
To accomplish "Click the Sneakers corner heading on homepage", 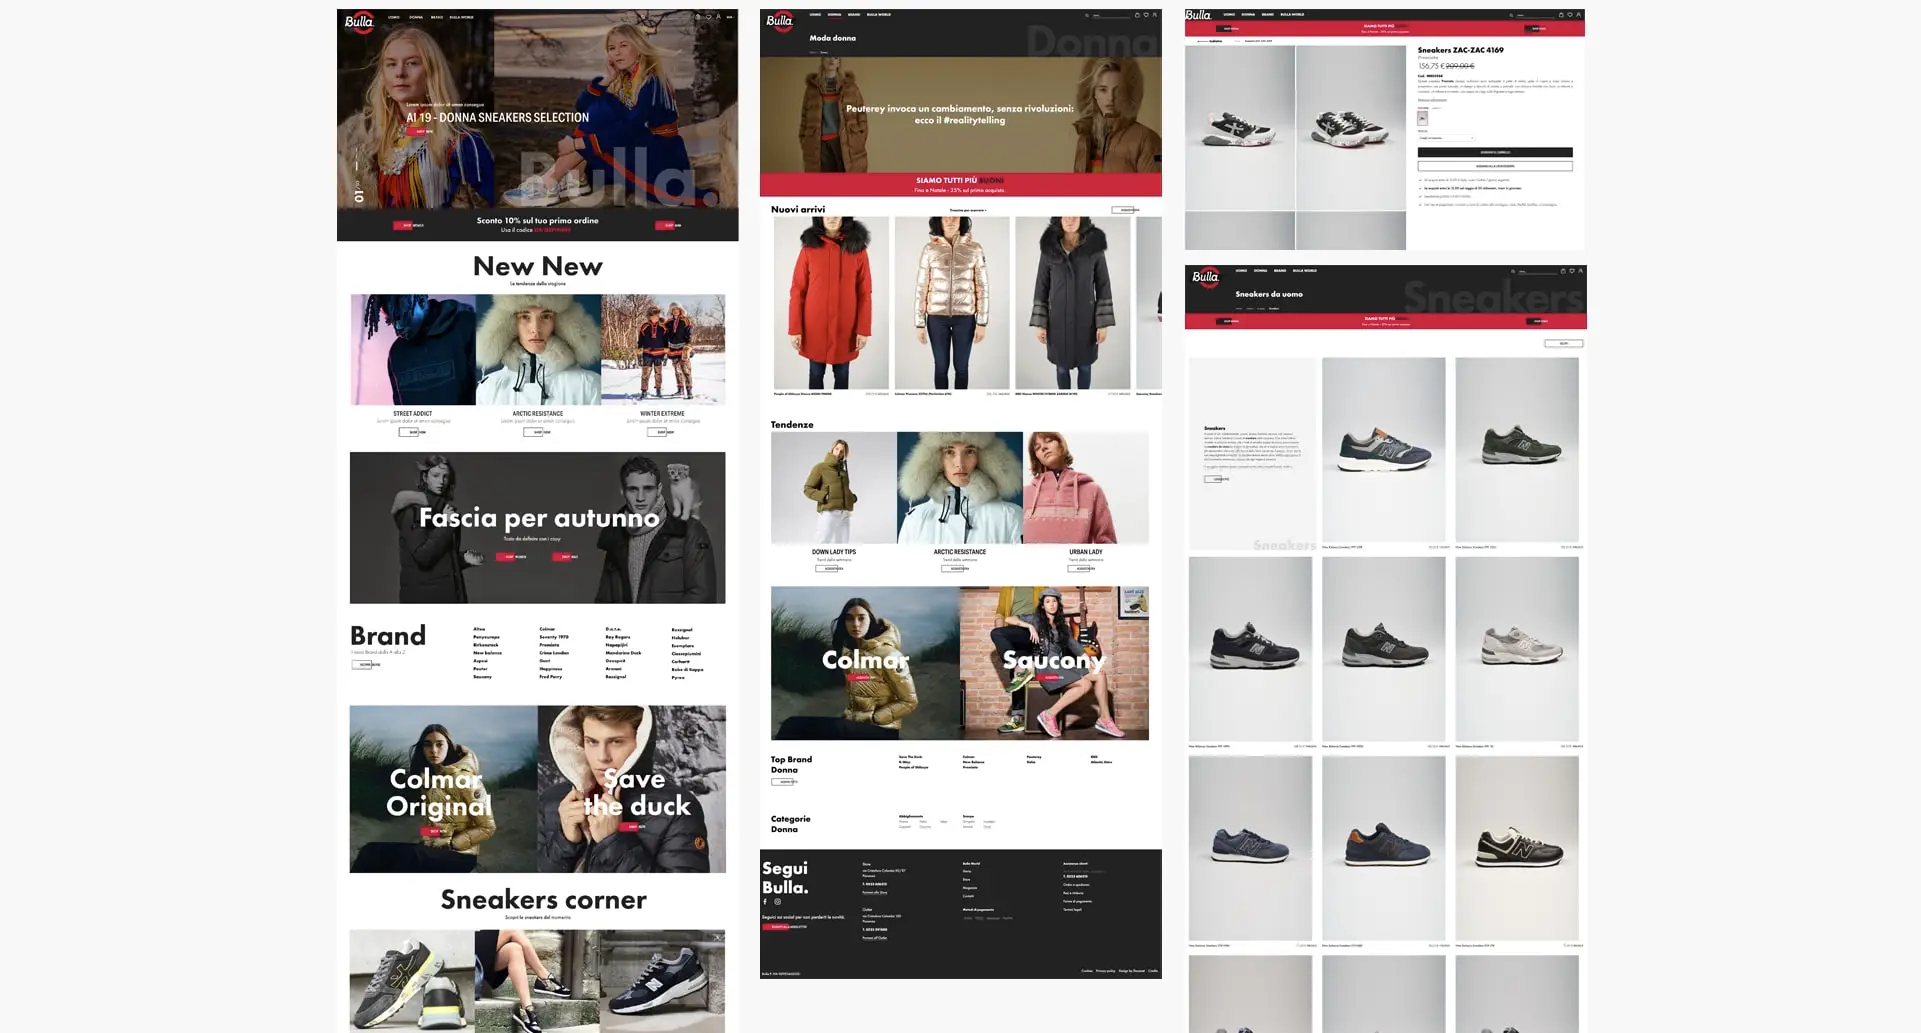I will click(x=543, y=899).
